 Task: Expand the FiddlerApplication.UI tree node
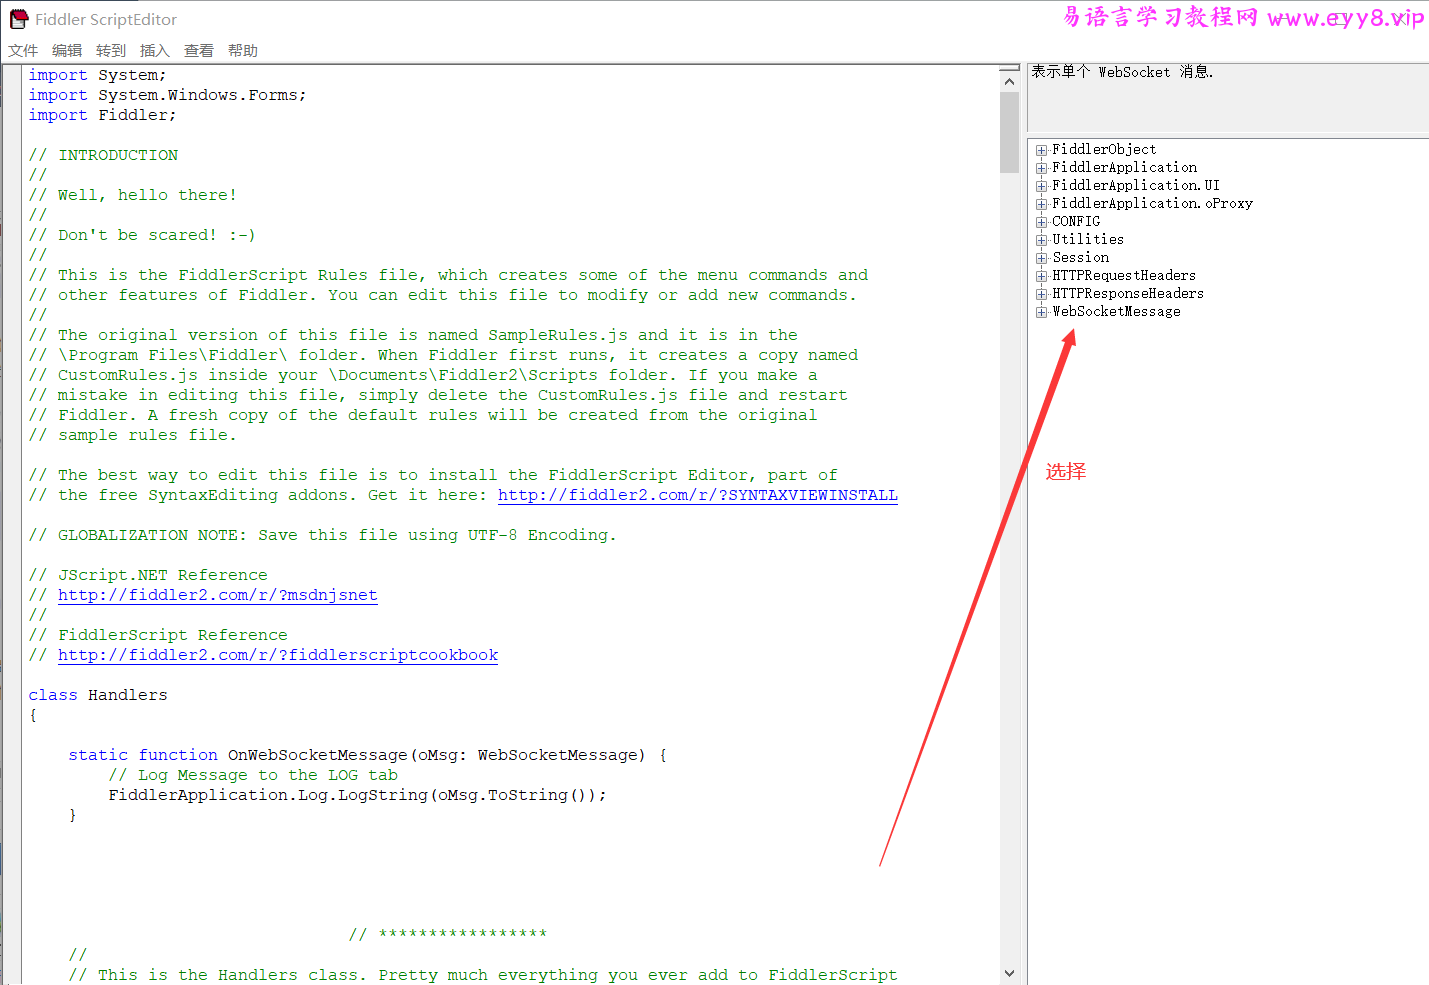click(x=1041, y=186)
